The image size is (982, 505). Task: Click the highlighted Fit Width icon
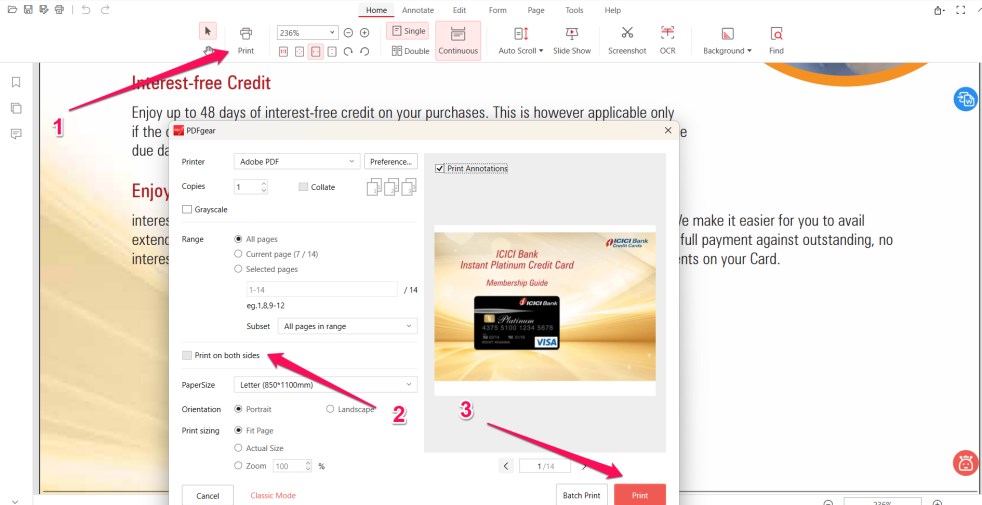[x=316, y=51]
